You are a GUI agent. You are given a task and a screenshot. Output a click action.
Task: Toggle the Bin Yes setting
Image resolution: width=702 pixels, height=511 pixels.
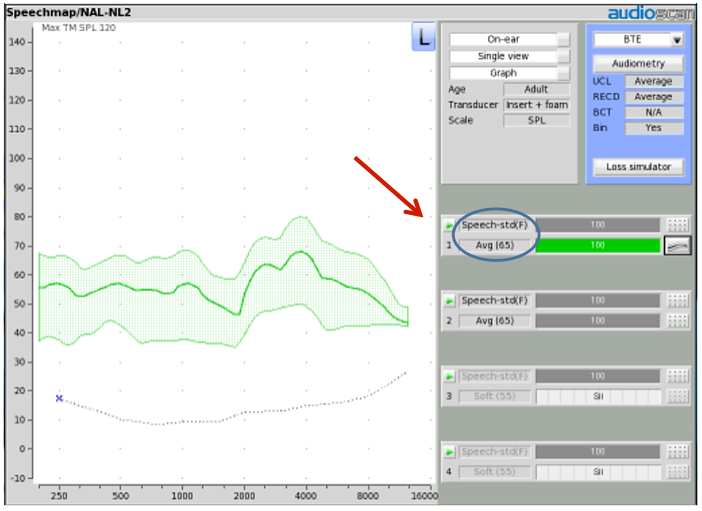tap(654, 128)
